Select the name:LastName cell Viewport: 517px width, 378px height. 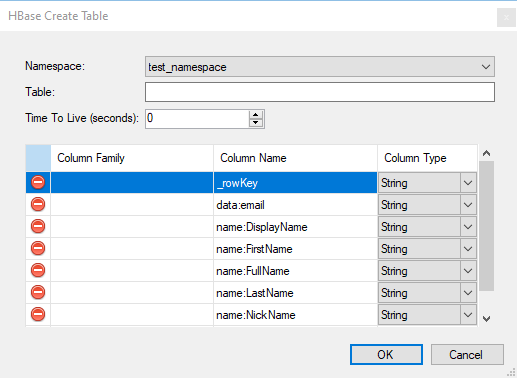tap(295, 293)
